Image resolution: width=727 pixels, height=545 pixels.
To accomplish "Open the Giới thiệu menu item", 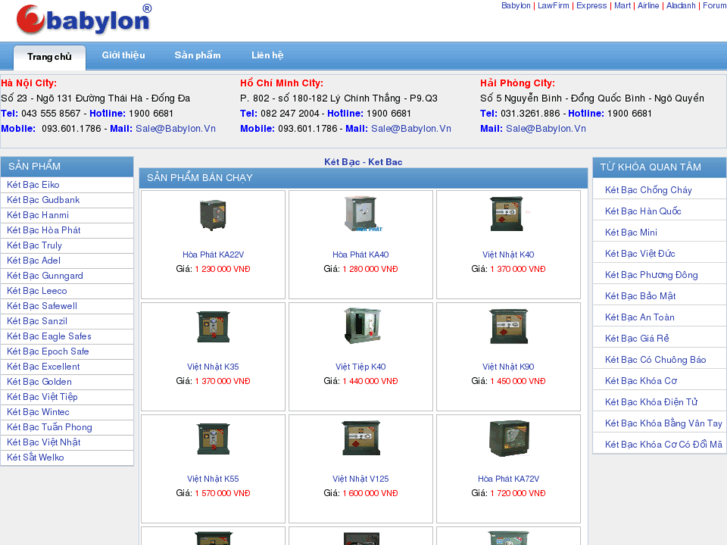I will coord(123,55).
